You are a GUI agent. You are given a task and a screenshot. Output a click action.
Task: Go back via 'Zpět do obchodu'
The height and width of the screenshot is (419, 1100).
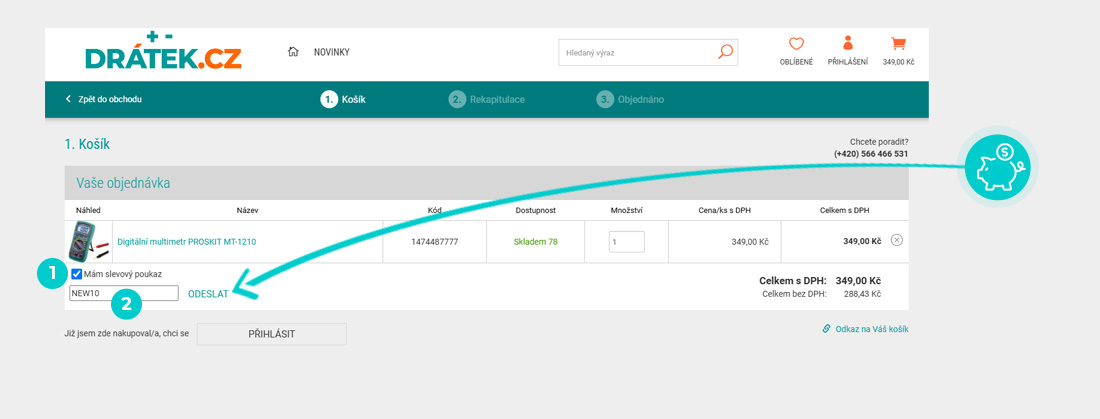click(104, 100)
